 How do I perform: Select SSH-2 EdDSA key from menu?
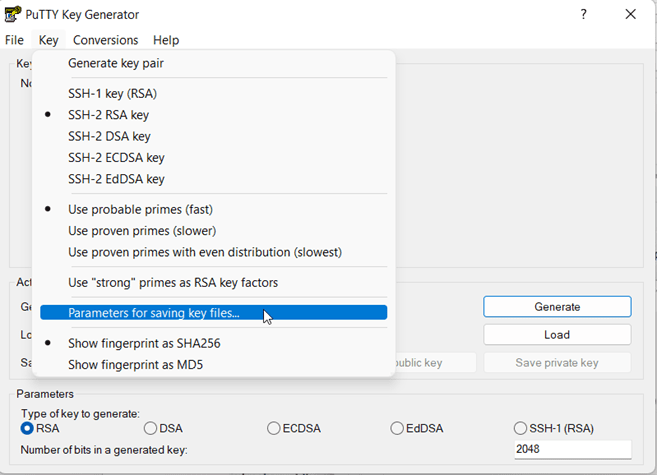116,179
